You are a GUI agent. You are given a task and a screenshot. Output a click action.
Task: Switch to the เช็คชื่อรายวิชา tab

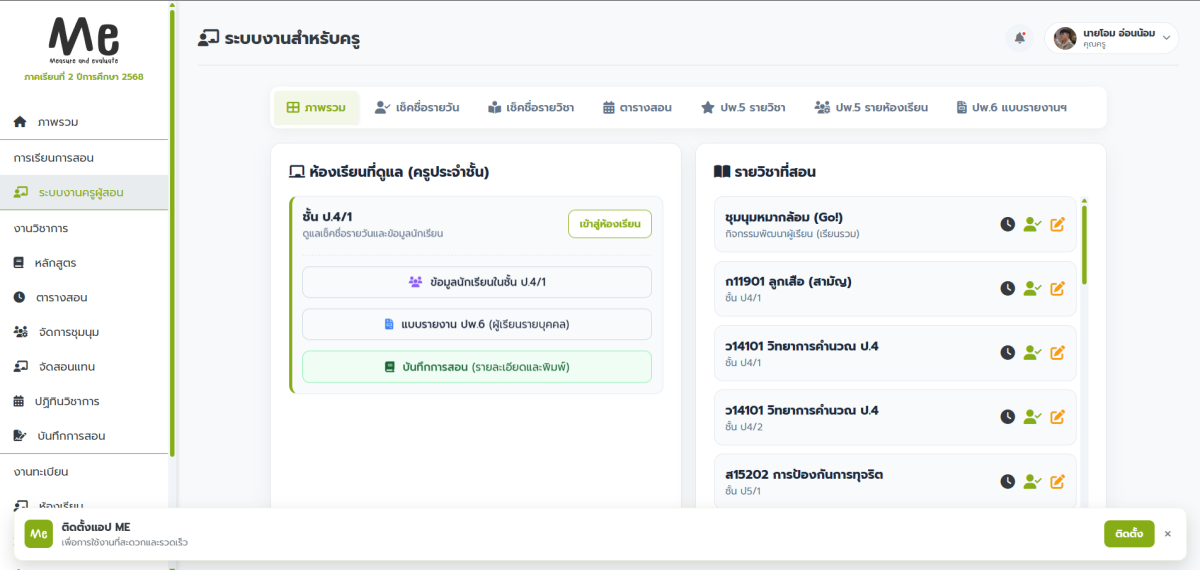click(x=531, y=107)
